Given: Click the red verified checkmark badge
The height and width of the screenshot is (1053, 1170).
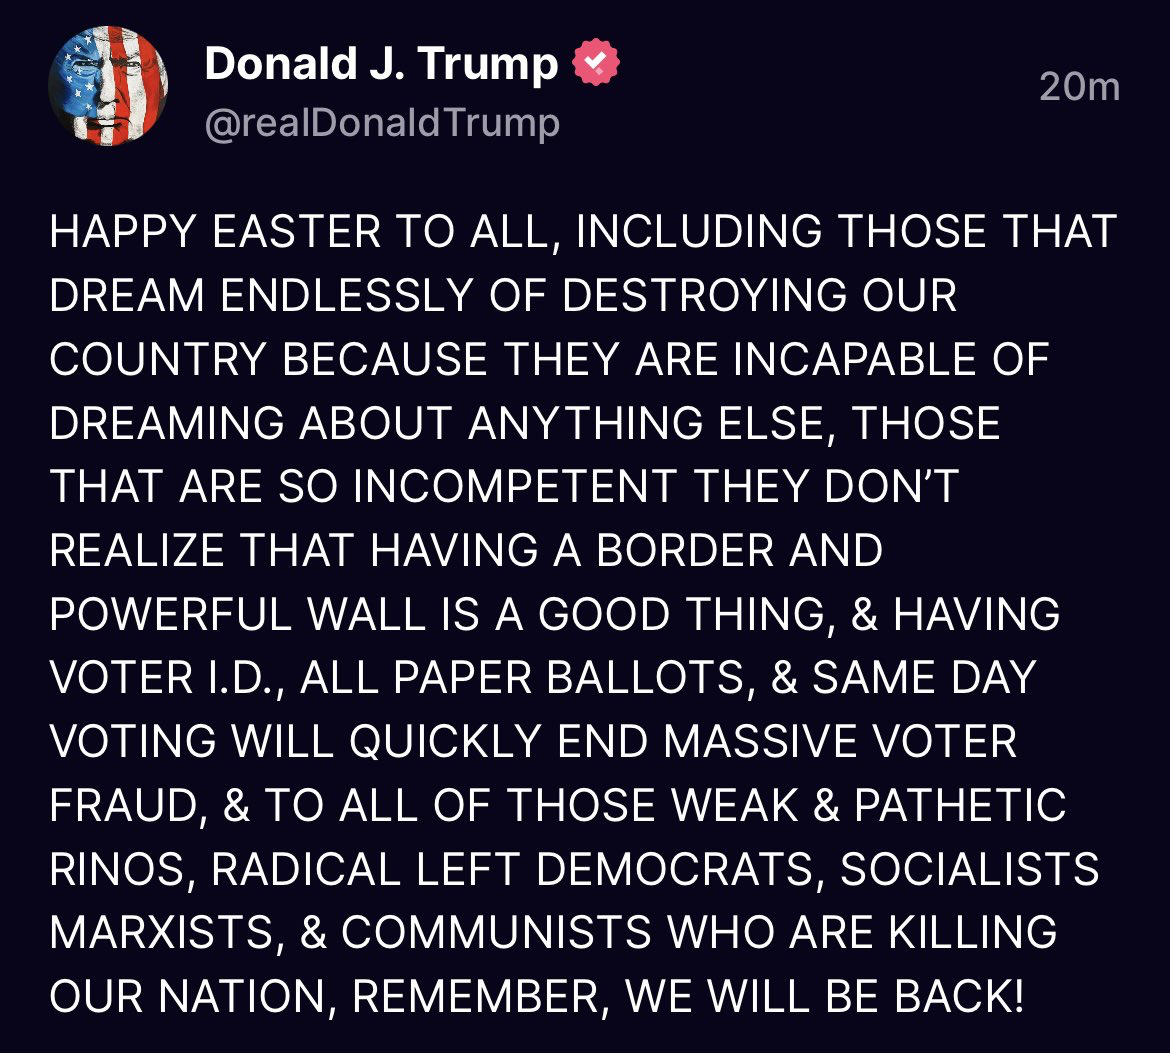Looking at the screenshot, I should pos(595,63).
